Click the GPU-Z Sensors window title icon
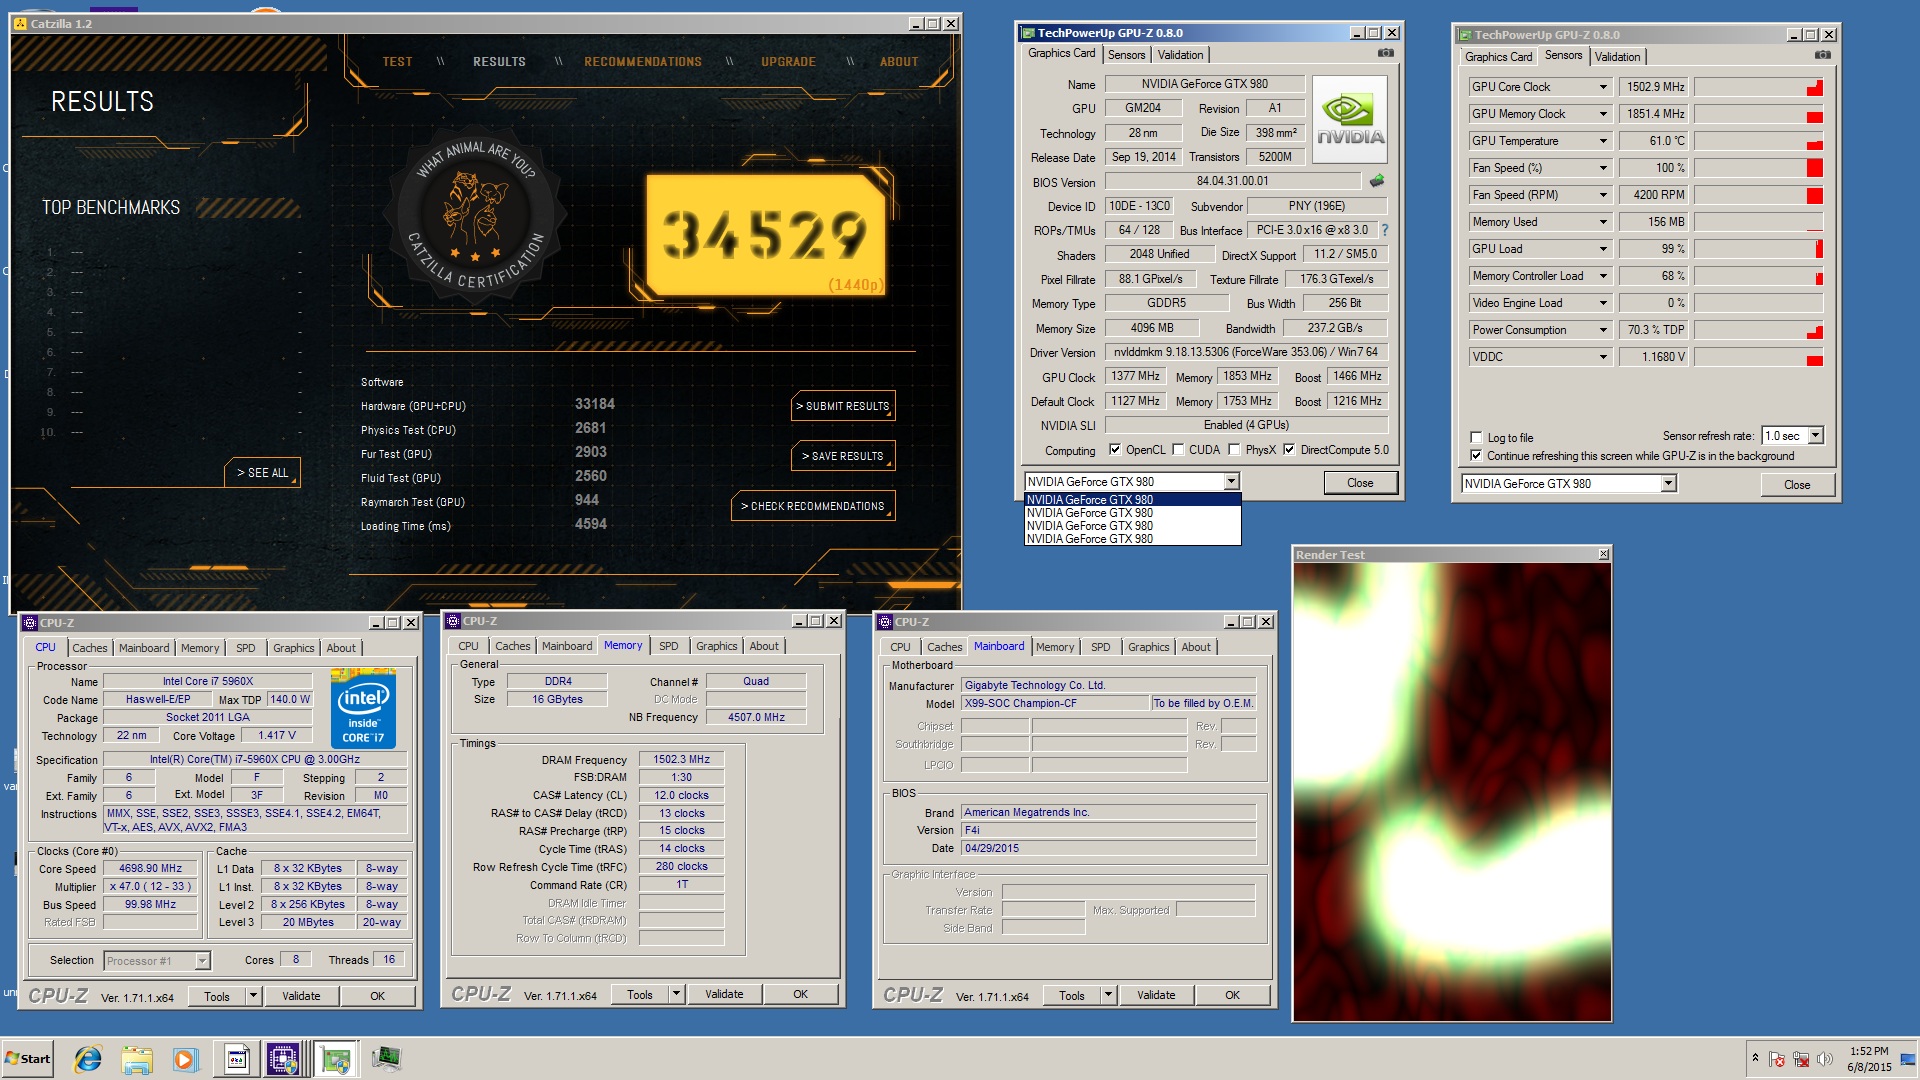Screen dimensions: 1920x1080 [x=1464, y=35]
